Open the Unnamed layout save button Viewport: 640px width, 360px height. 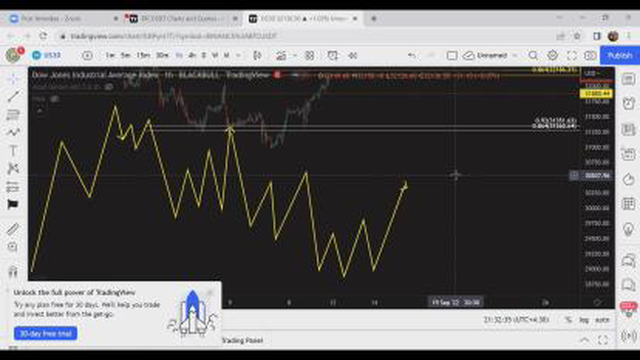[x=485, y=55]
